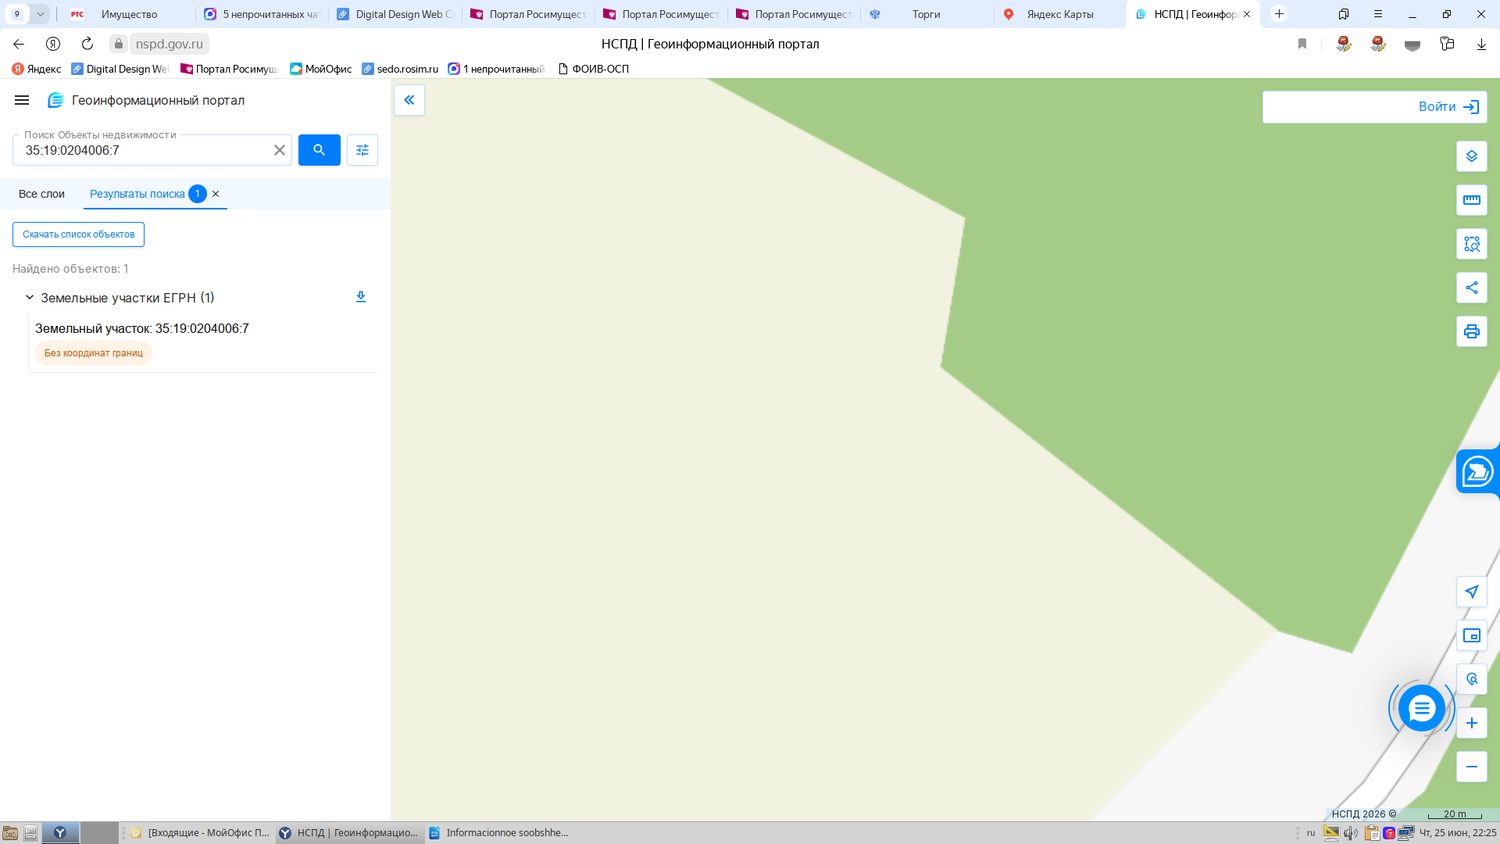Open the tab group dropdown showing 9
Viewport: 1500px width, 844px height.
point(28,14)
